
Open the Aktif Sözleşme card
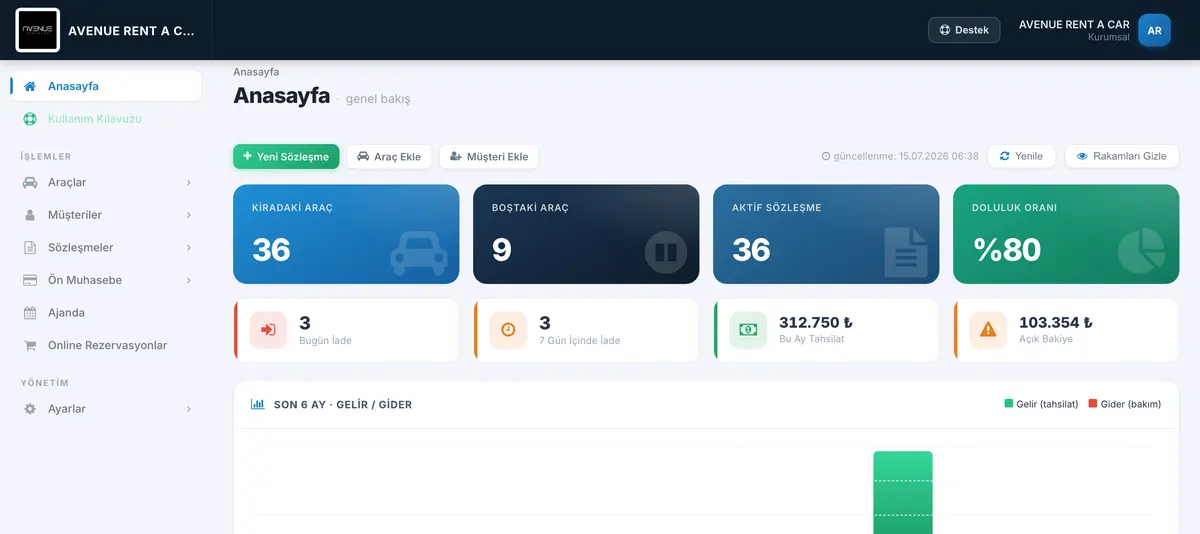point(826,234)
